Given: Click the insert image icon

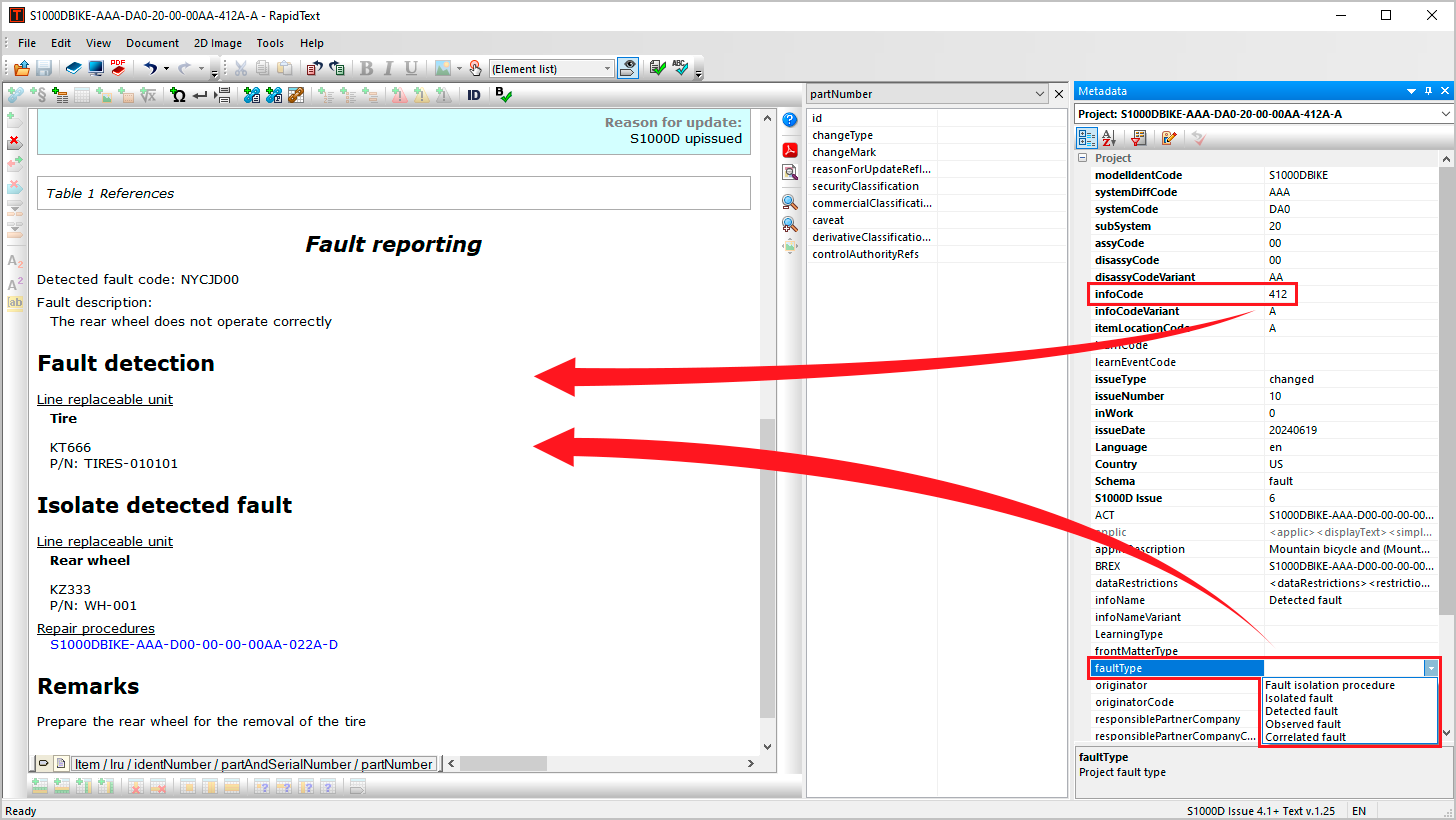Looking at the screenshot, I should tap(442, 68).
